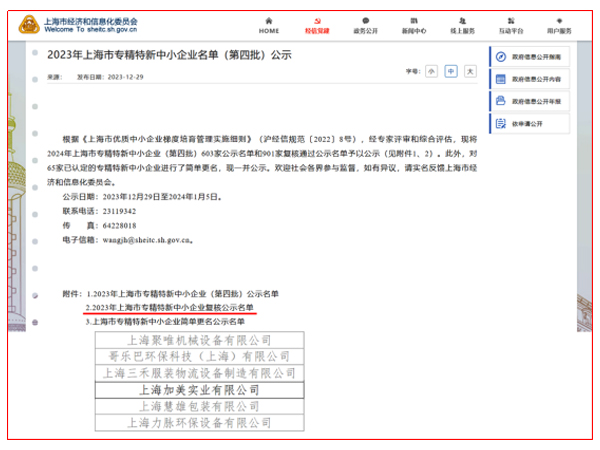The width and height of the screenshot is (600, 450).
Task: Open the 新闻中心 navigation icon
Action: [414, 20]
